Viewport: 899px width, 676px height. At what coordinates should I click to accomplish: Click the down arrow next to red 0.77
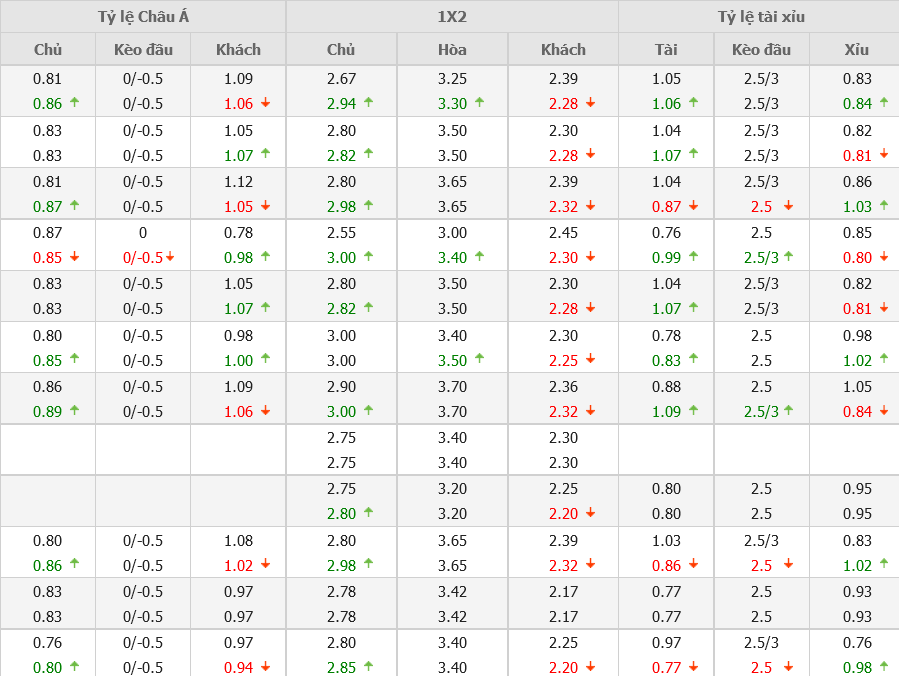[693, 666]
